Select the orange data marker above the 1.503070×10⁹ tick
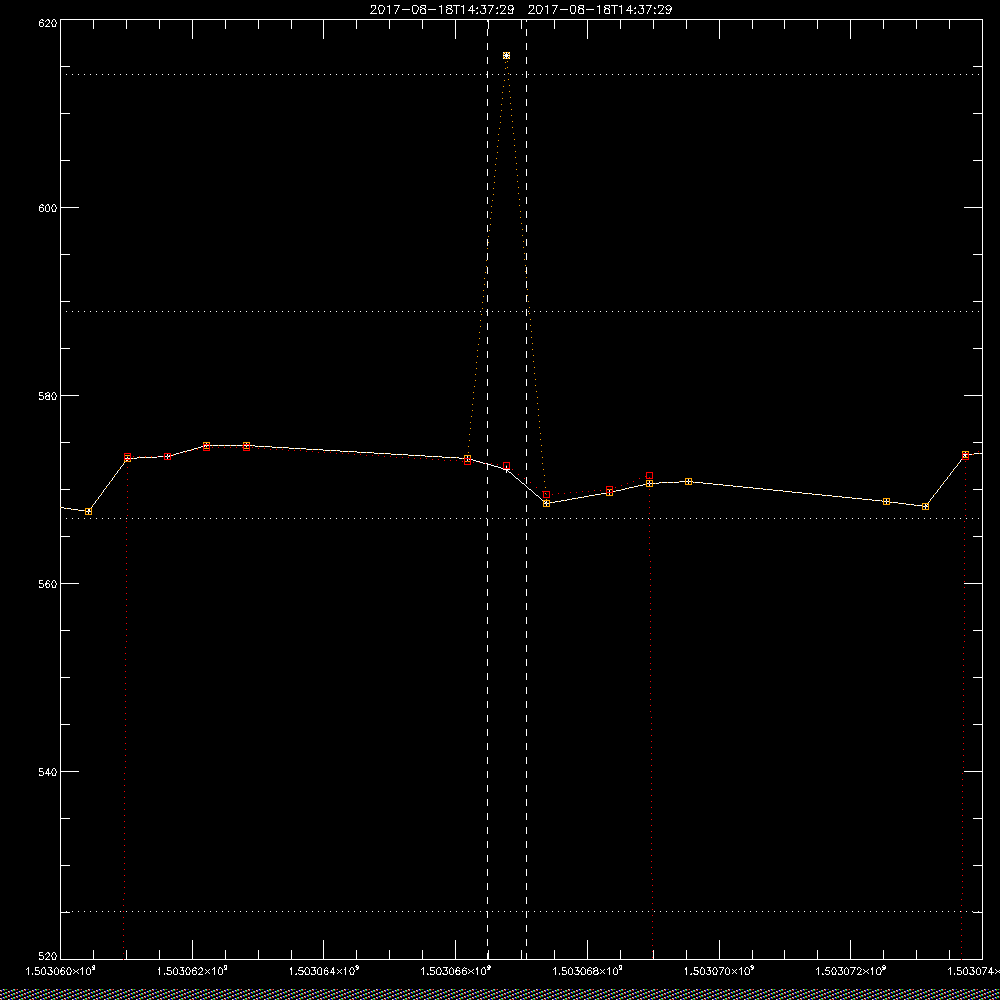 tap(688, 482)
